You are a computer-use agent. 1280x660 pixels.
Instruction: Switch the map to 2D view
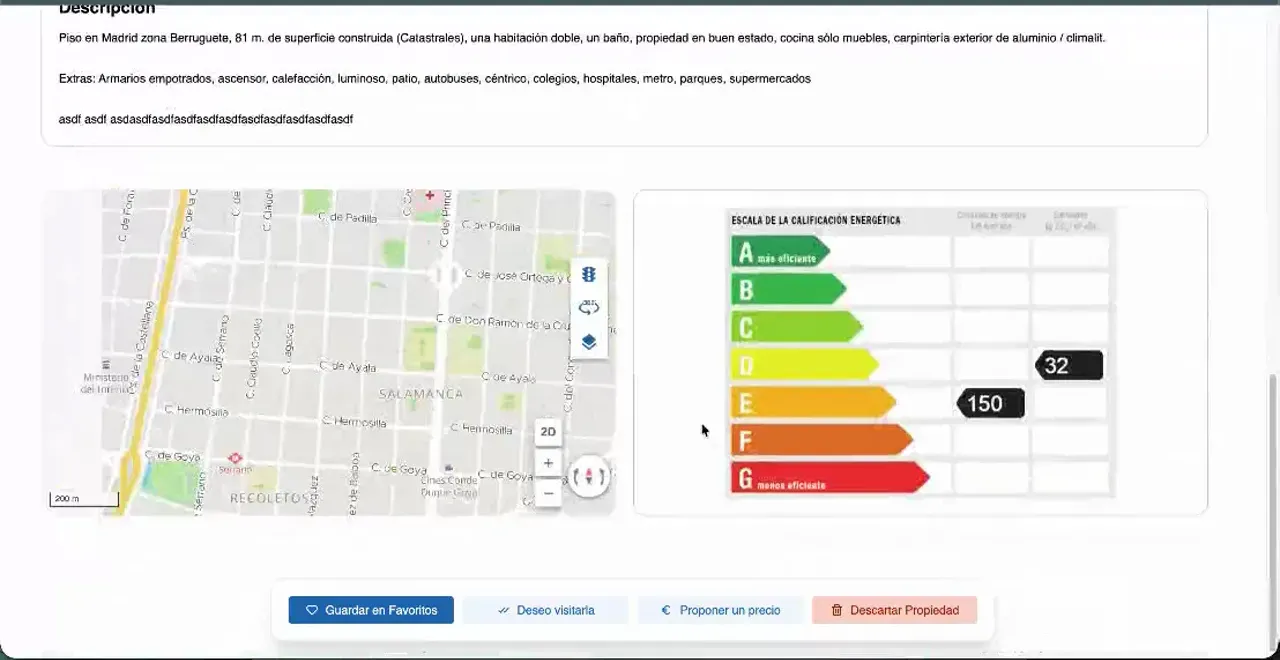pyautogui.click(x=548, y=432)
